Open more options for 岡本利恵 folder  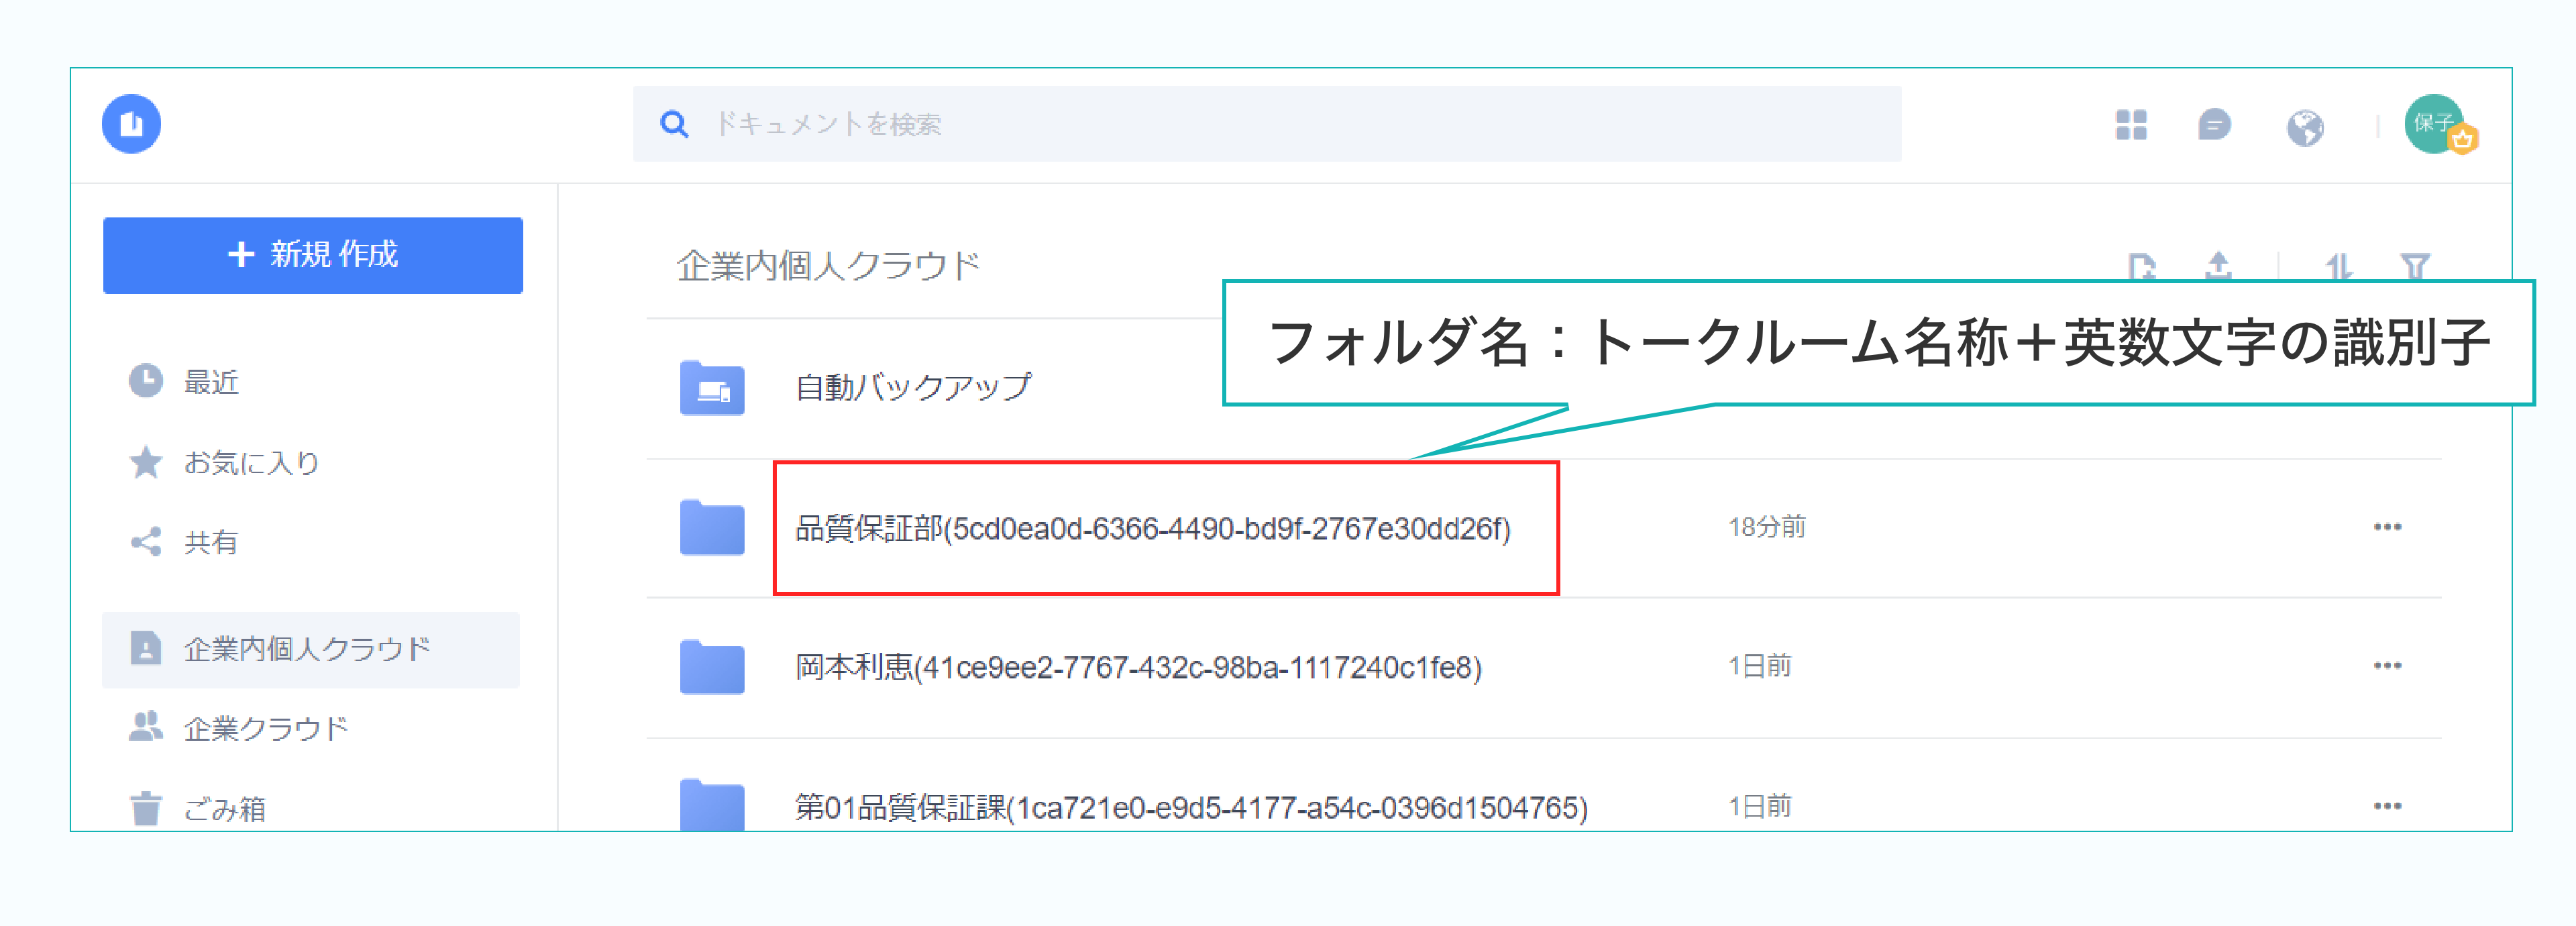point(2387,666)
